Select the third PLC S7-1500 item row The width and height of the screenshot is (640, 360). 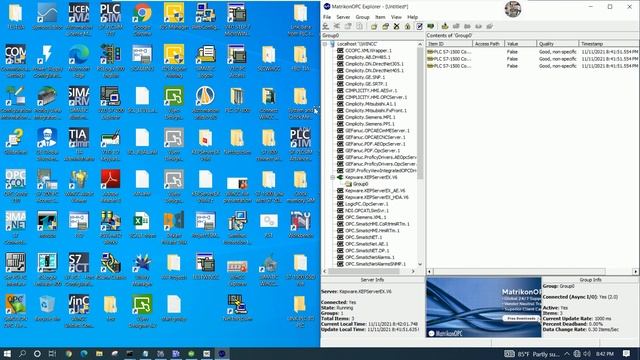(532, 66)
